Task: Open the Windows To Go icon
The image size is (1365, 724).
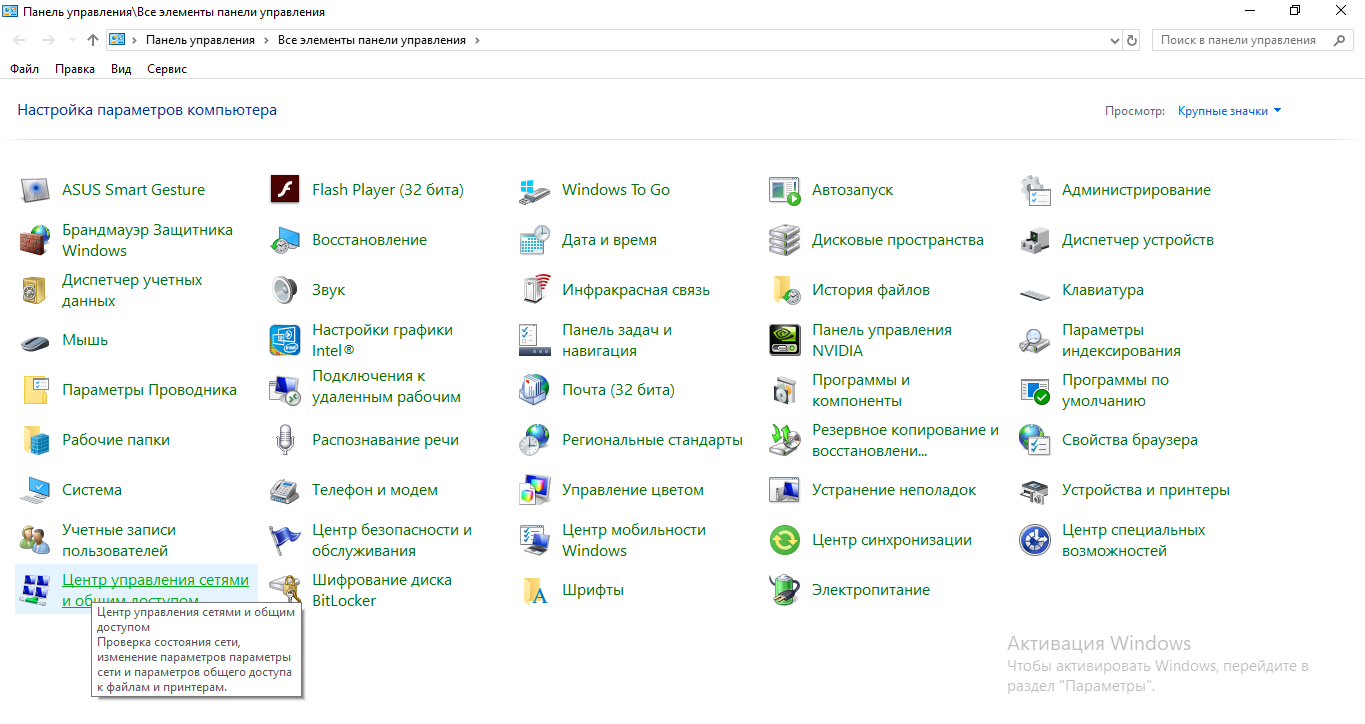Action: click(x=535, y=190)
